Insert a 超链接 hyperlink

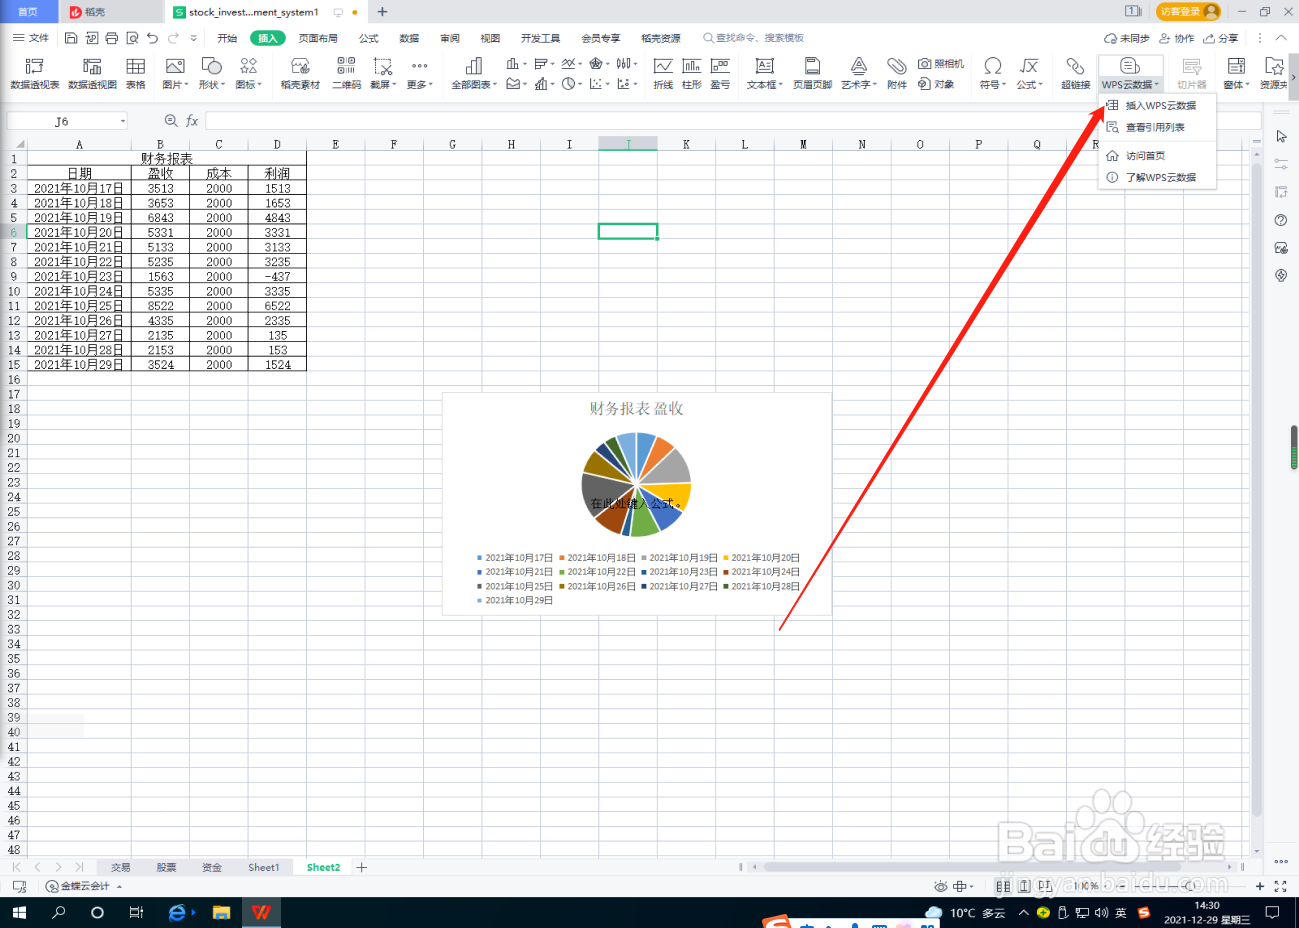1075,73
